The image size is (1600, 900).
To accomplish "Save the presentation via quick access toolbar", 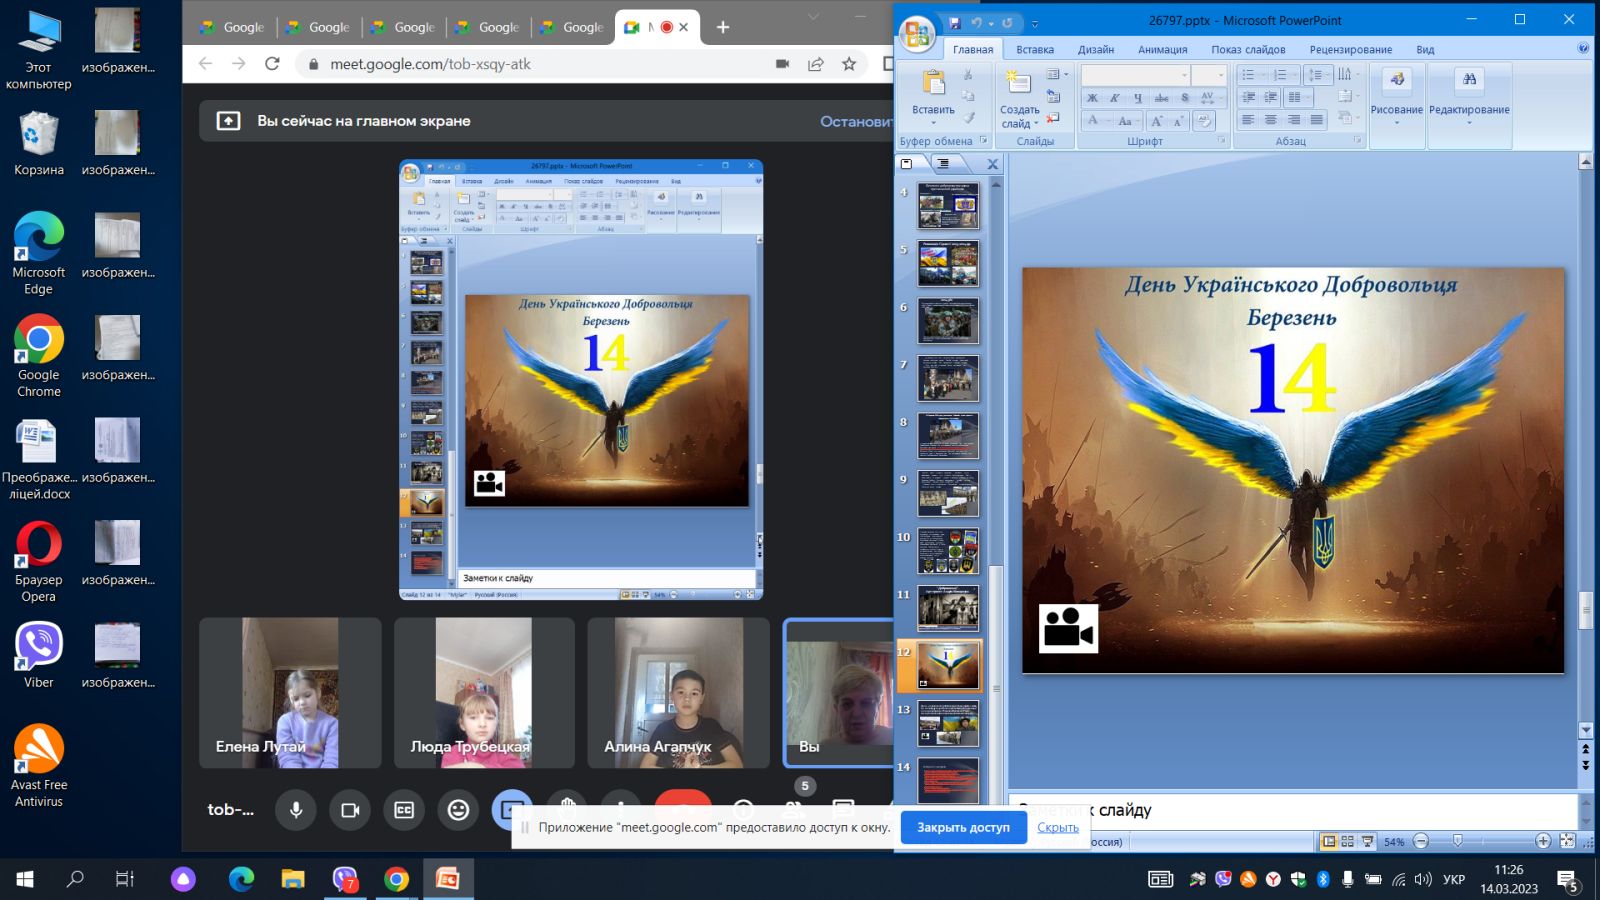I will 954,22.
